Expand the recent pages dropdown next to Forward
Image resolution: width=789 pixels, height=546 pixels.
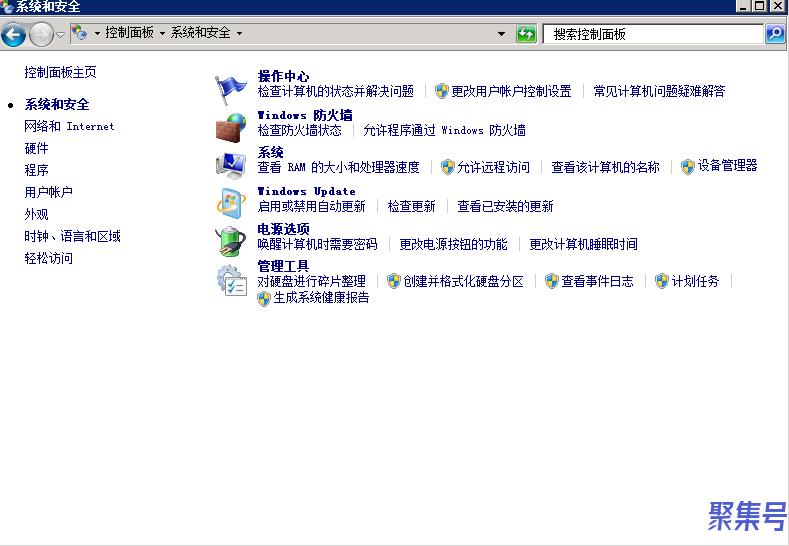point(61,35)
